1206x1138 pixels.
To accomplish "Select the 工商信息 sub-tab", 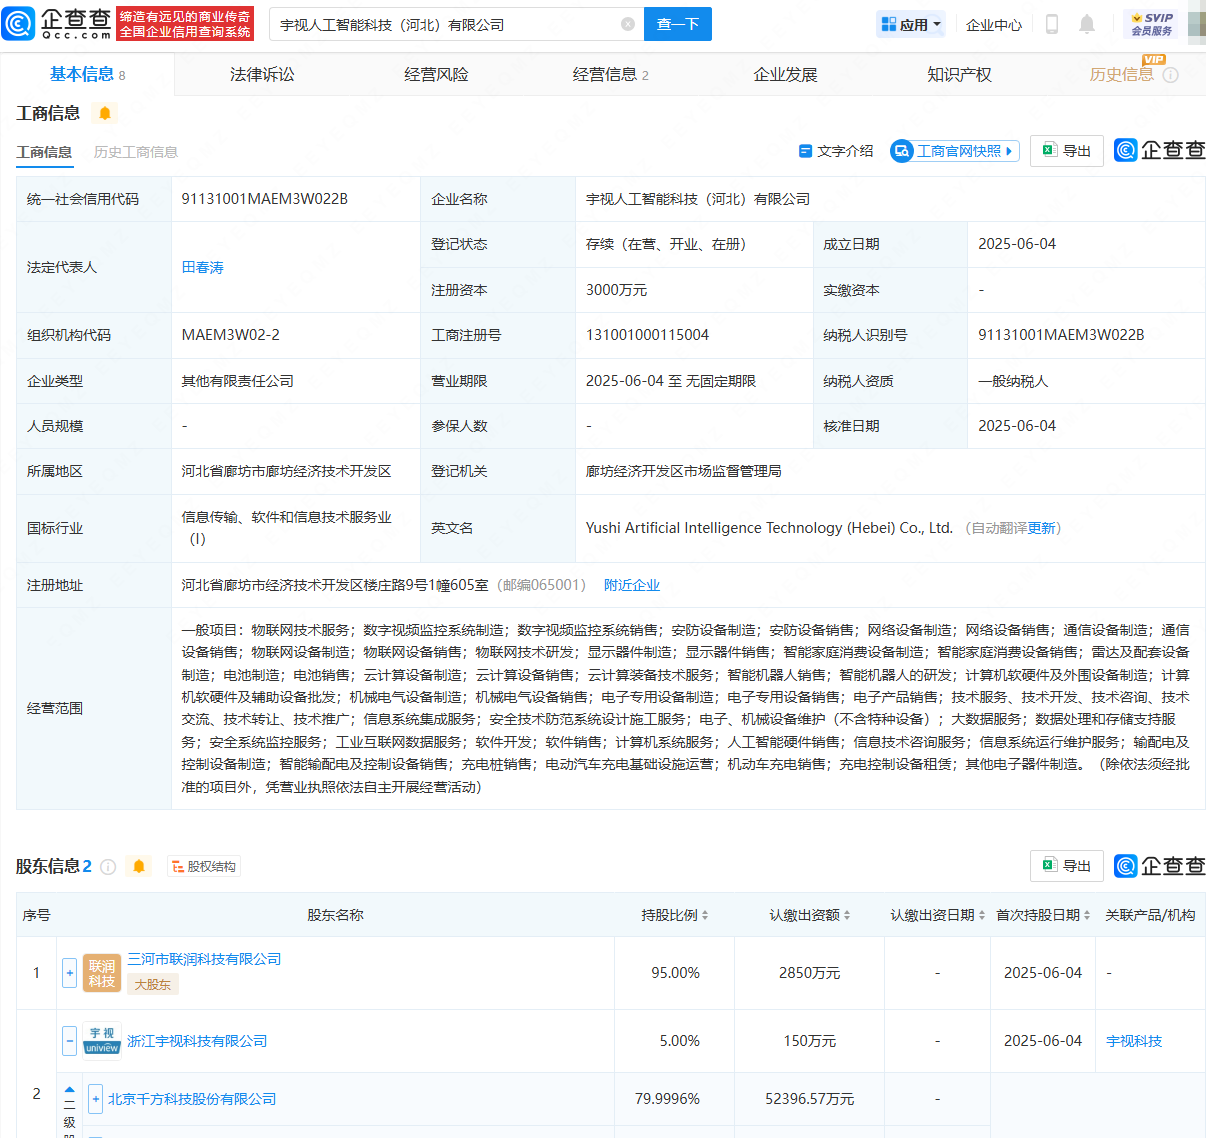I will pyautogui.click(x=44, y=152).
